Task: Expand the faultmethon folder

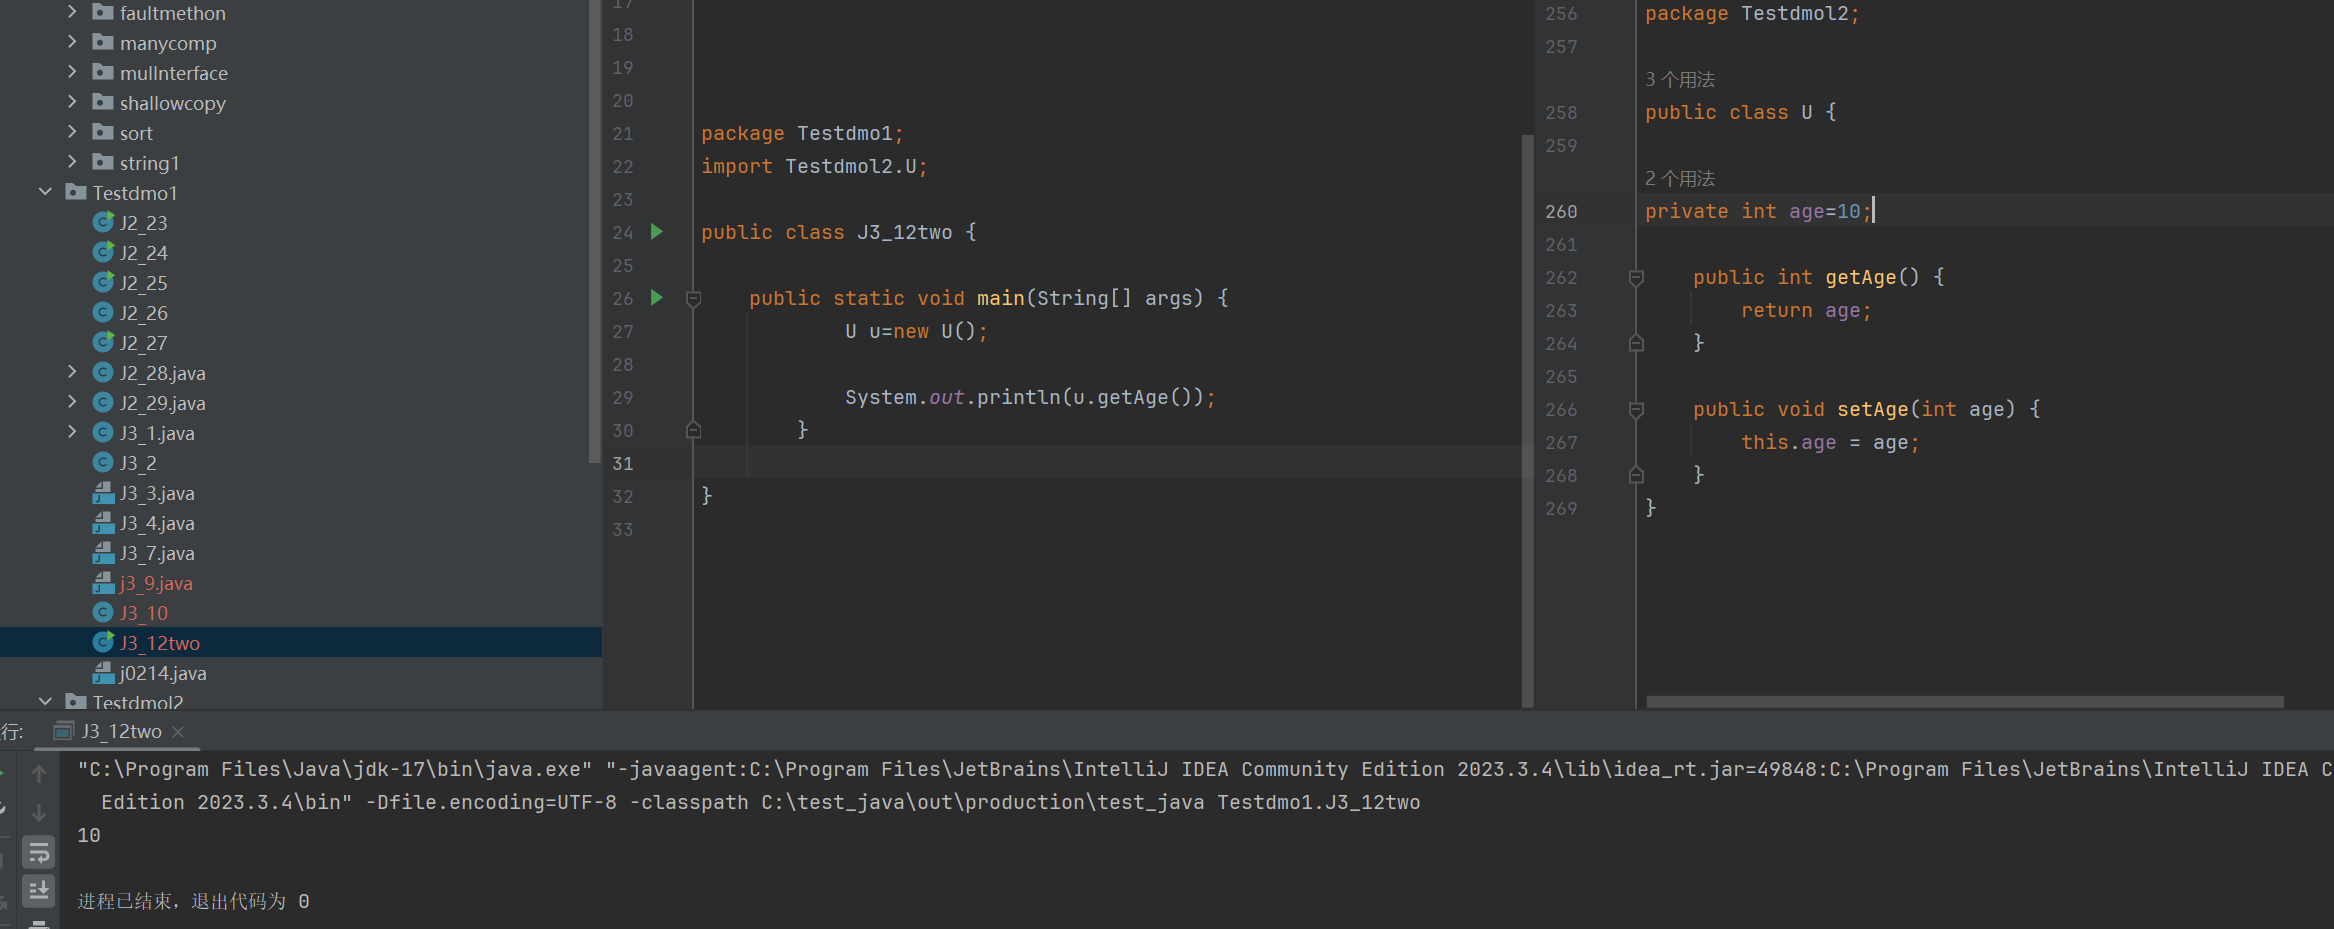Action: point(72,12)
